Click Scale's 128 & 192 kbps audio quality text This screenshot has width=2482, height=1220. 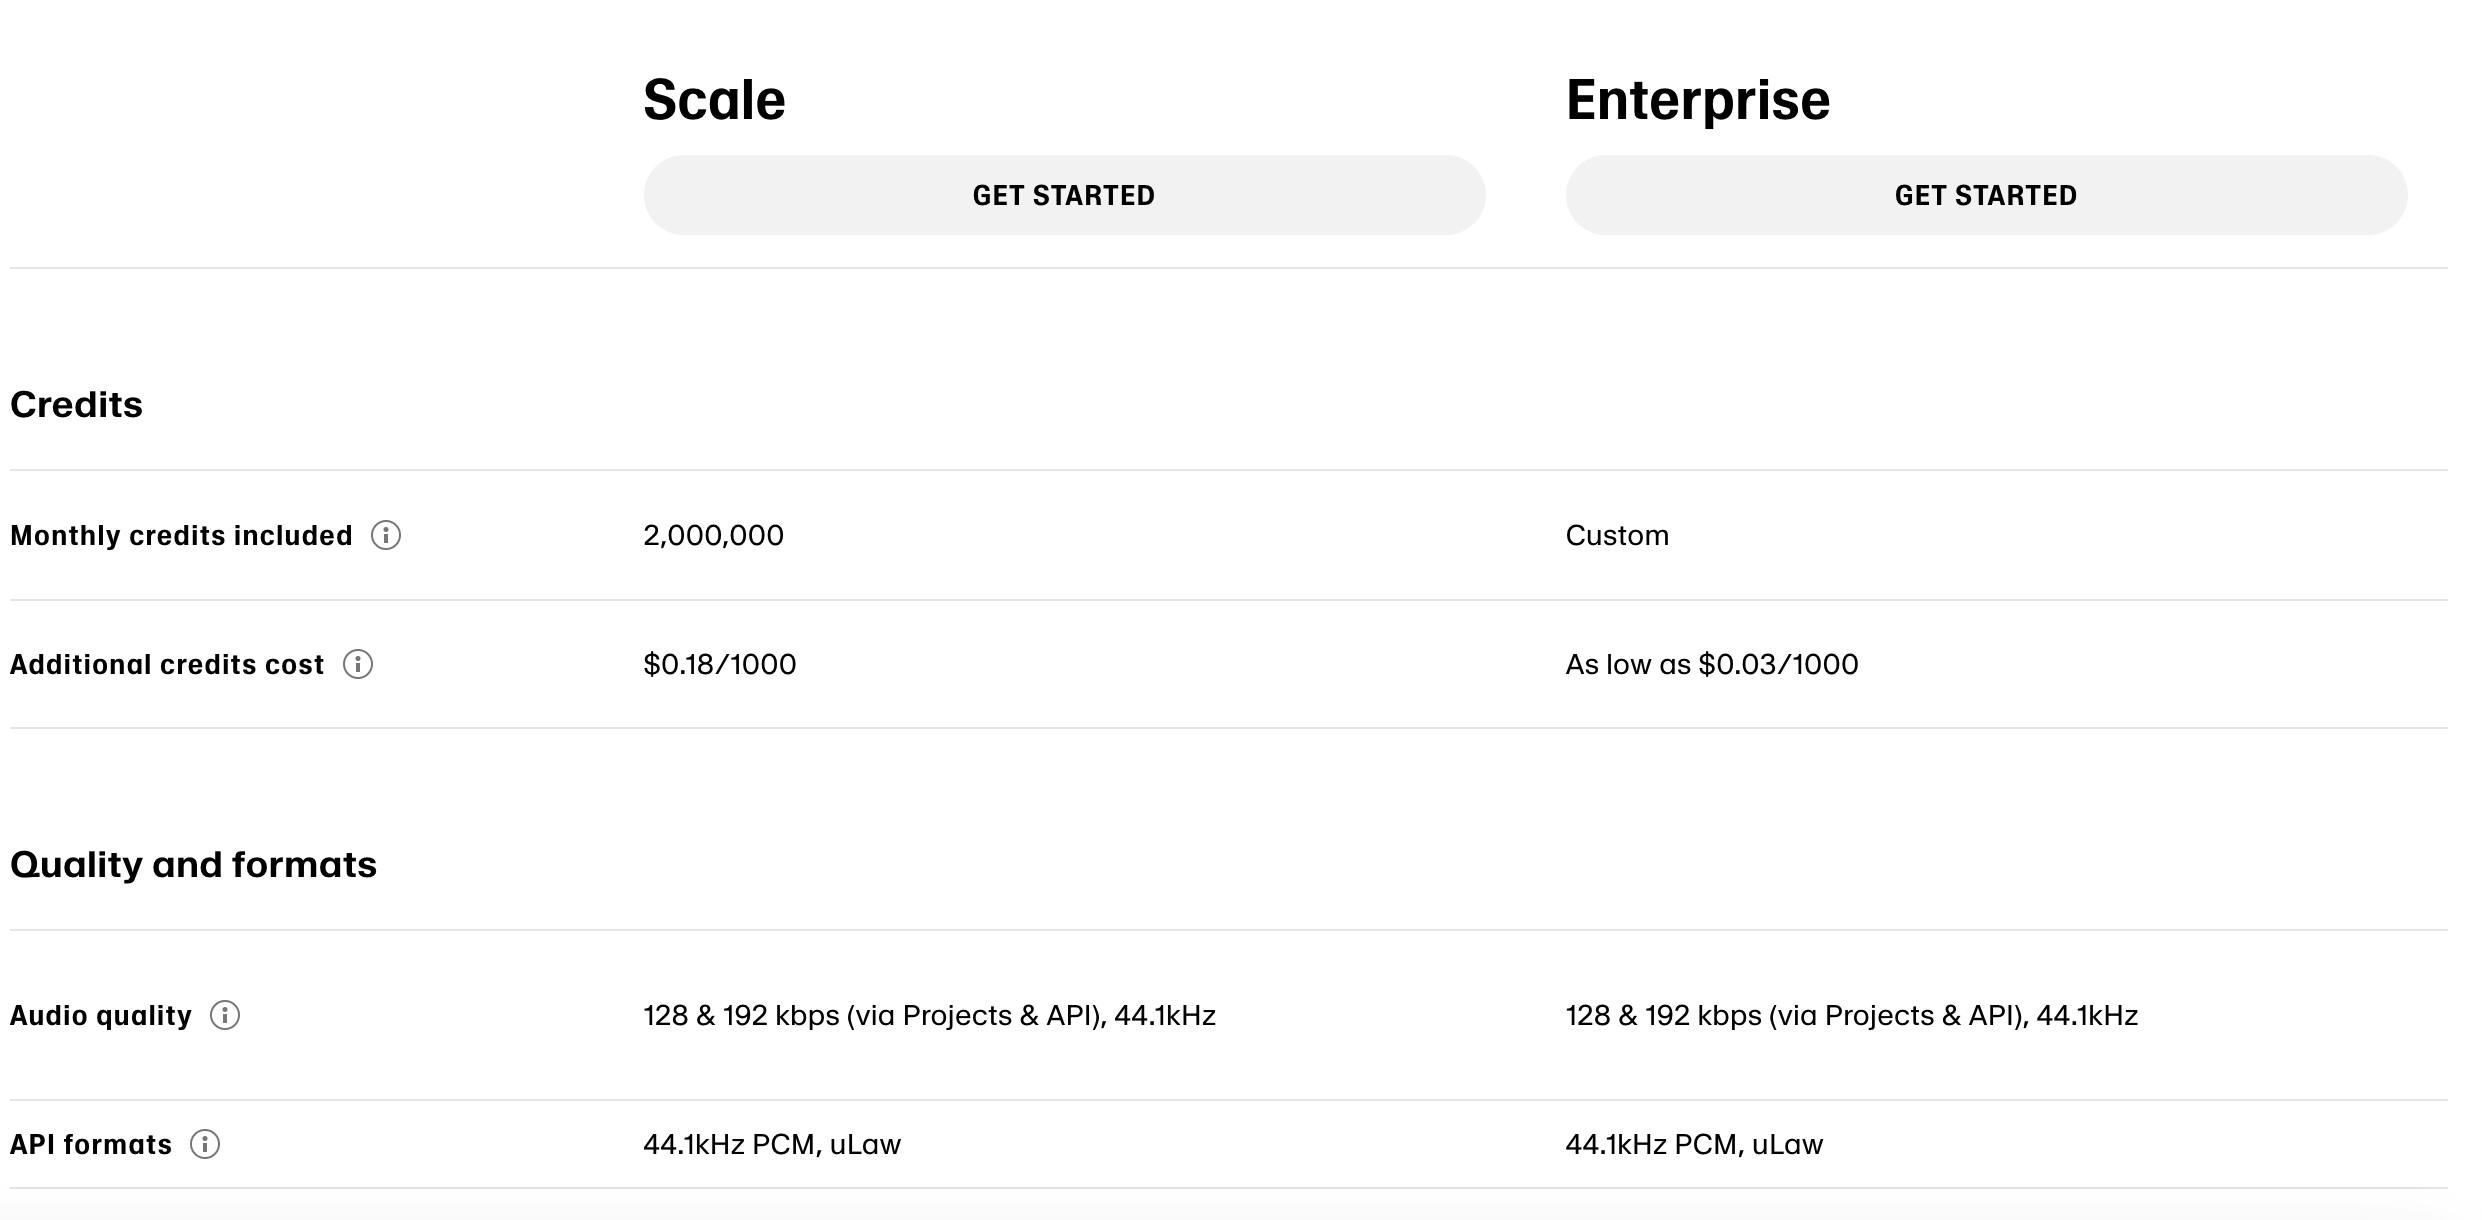pyautogui.click(x=928, y=1016)
